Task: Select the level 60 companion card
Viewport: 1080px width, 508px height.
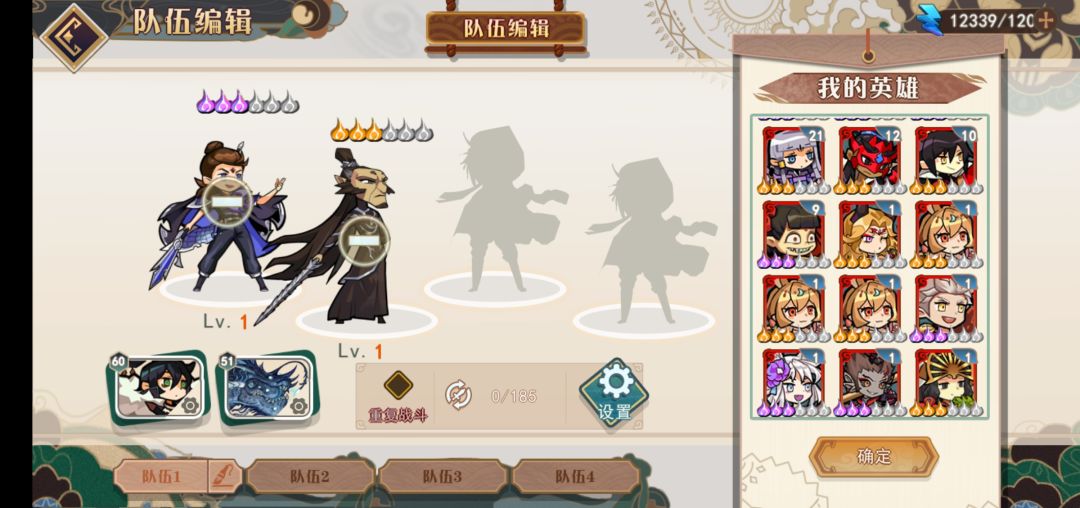Action: click(158, 388)
